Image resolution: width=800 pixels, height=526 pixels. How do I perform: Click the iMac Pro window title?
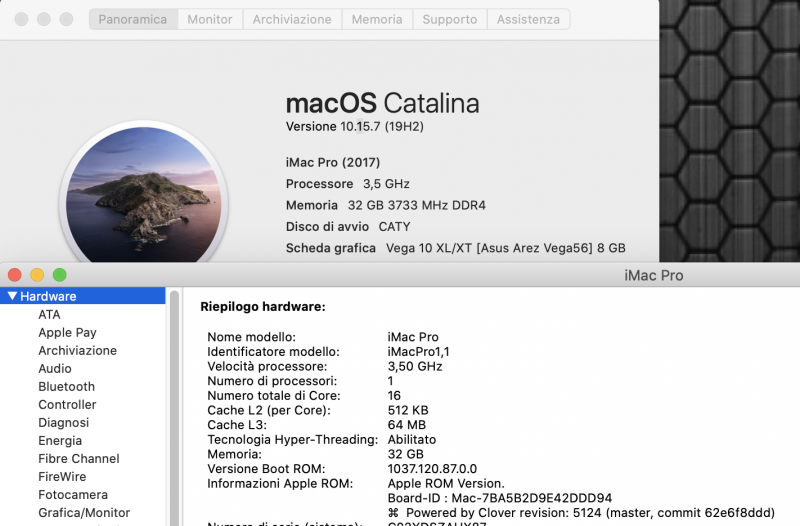(x=654, y=275)
